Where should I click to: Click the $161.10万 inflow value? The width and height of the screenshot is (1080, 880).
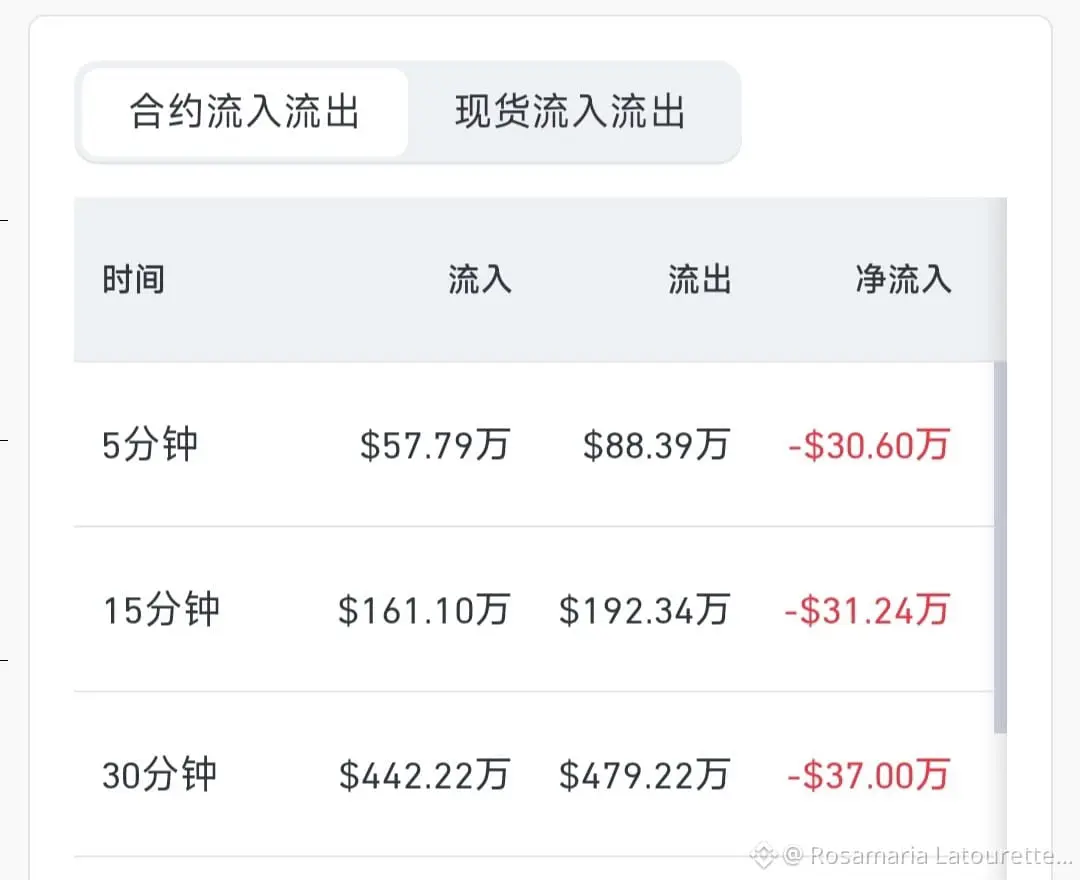(x=424, y=610)
